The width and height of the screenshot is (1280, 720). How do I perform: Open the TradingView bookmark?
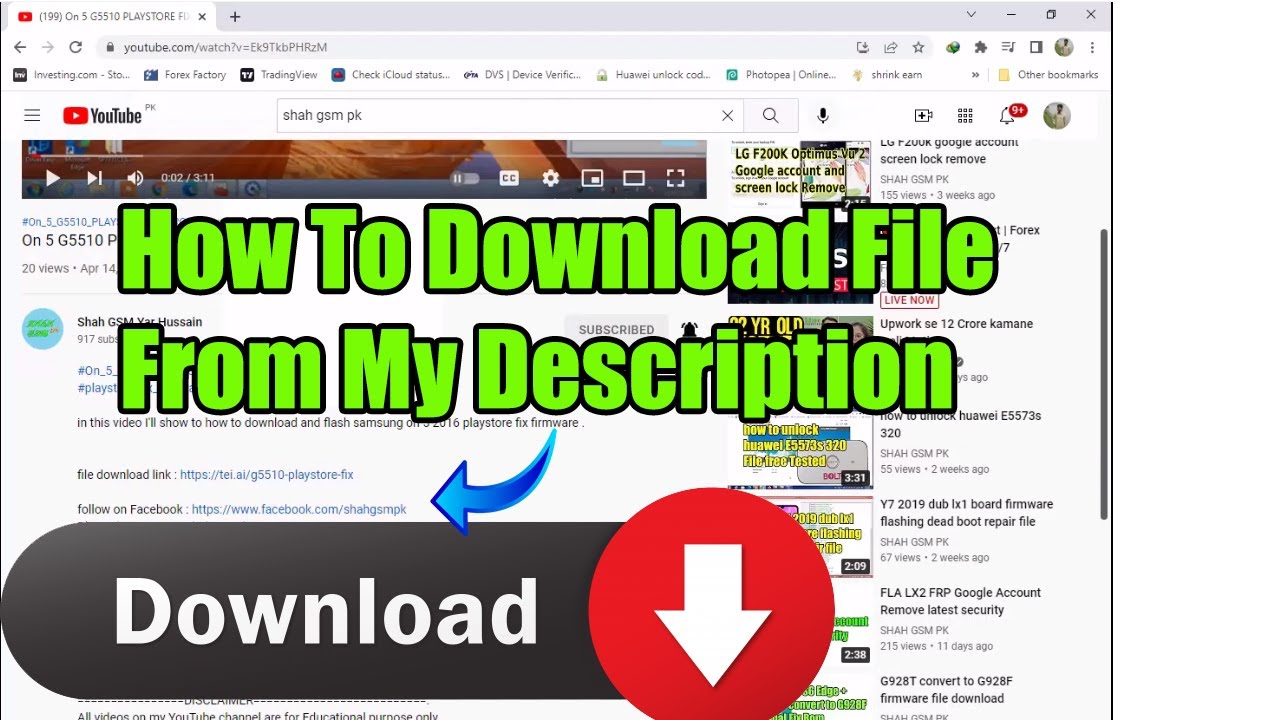[x=279, y=75]
